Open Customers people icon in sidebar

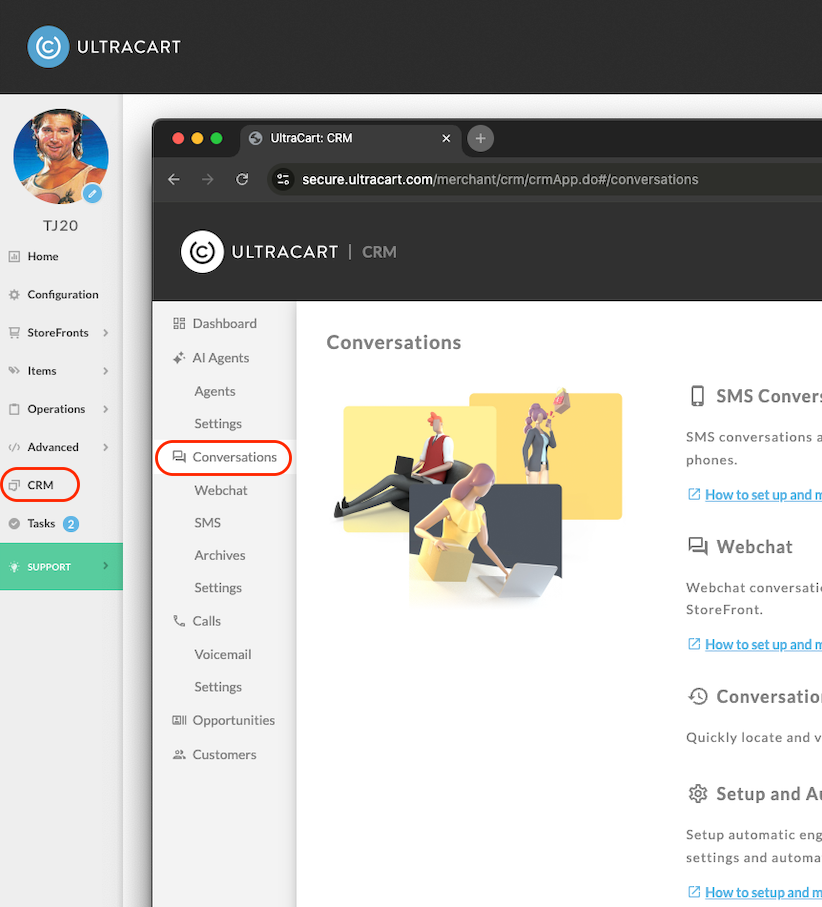[x=179, y=754]
